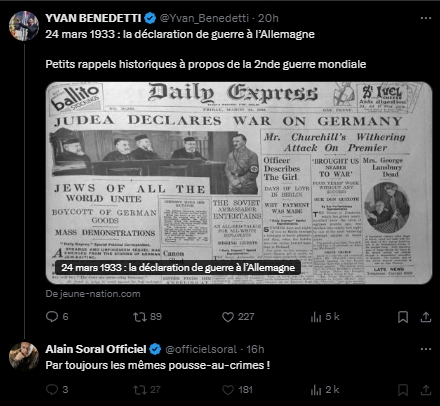Reply to Yvan Benedetti's post

click(x=57, y=316)
